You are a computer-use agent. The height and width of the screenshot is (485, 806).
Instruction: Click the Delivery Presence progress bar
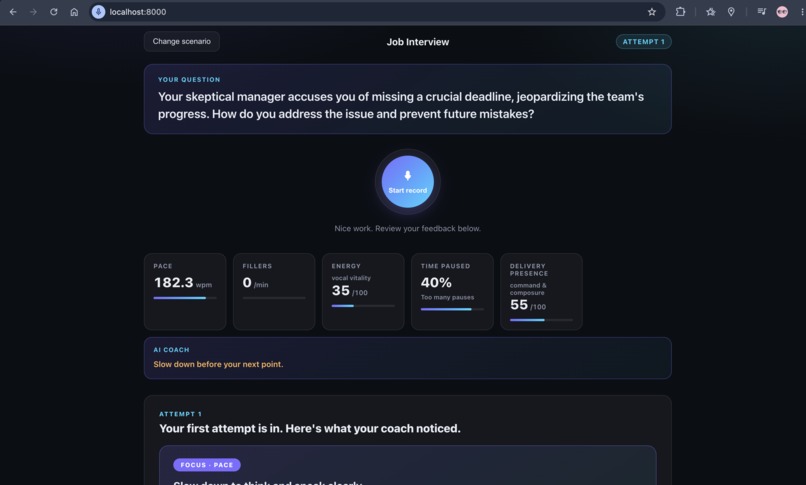(x=541, y=320)
